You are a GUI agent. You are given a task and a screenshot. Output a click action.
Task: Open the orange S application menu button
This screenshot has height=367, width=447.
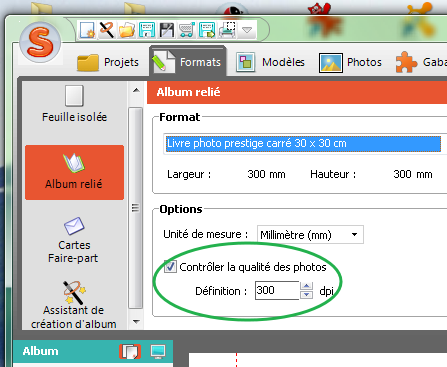tap(40, 42)
